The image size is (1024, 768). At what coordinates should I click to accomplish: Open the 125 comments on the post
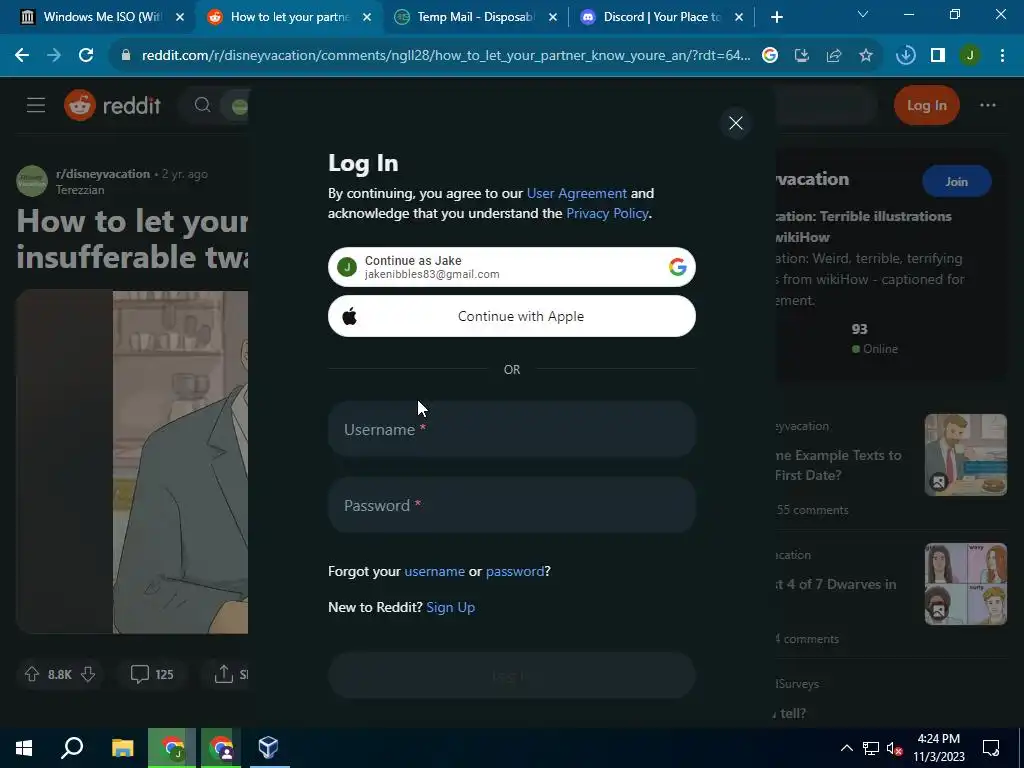coord(152,674)
